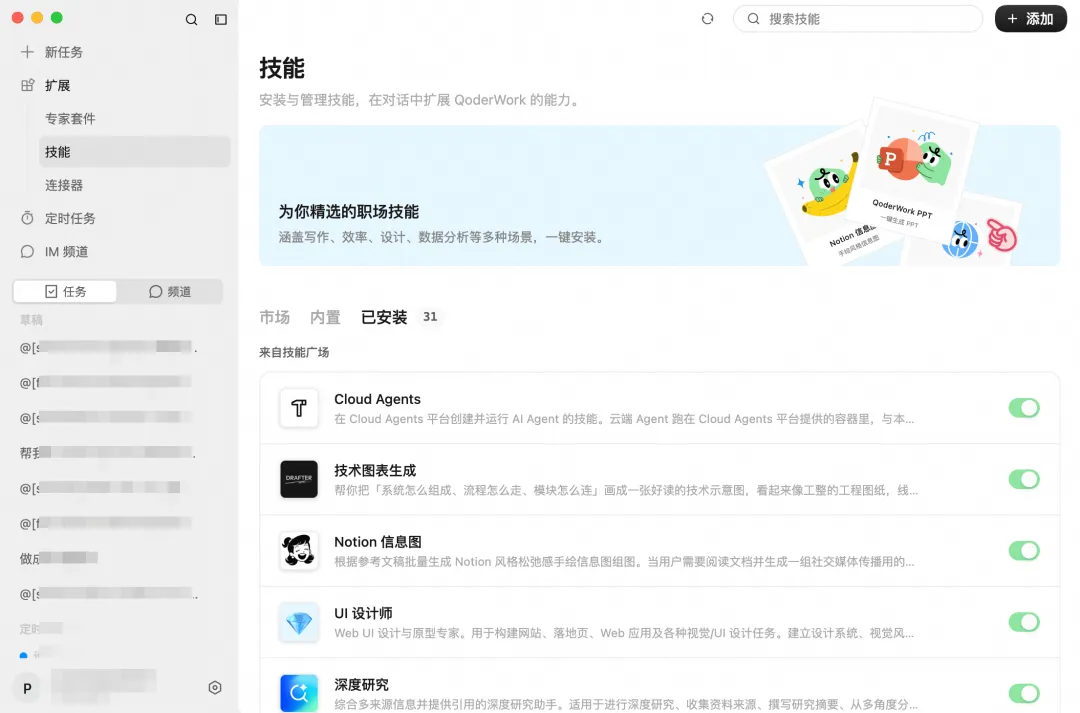Select the 任务 segment tab
This screenshot has height=713, width=1080.
65,291
